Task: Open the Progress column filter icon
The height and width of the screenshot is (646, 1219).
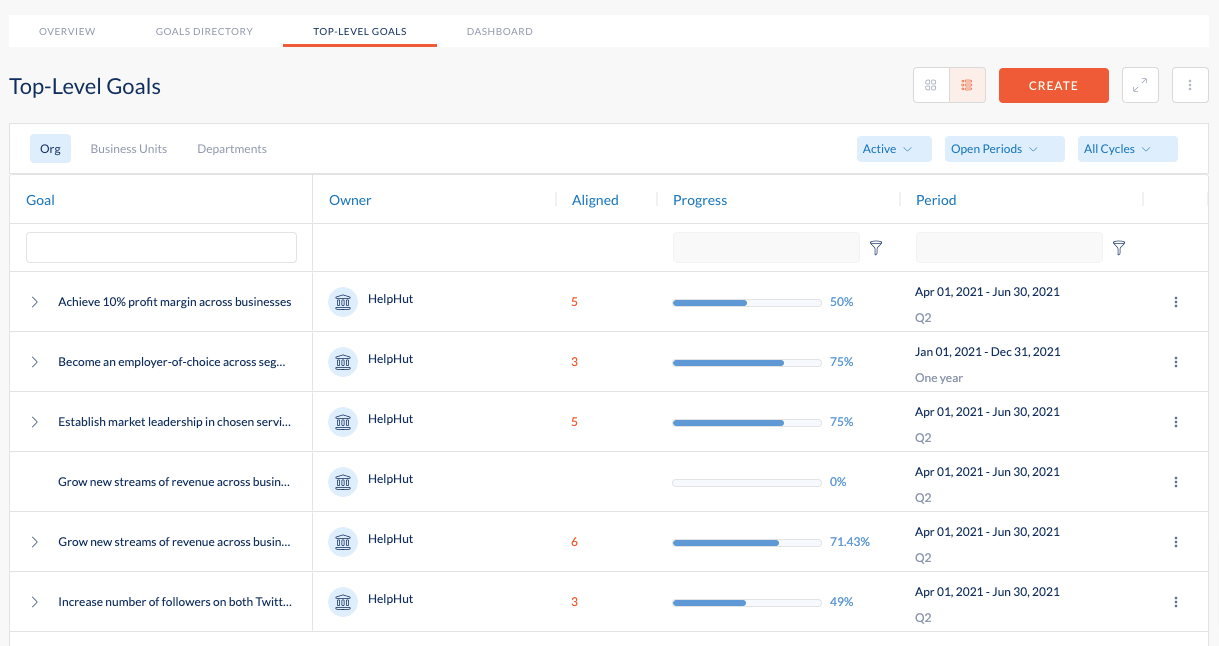Action: coord(875,247)
